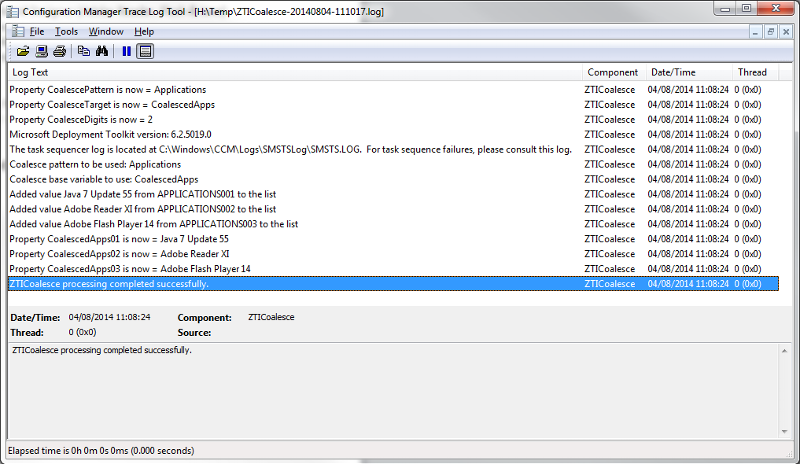Select row 'Property CoalescedApps03 is now = Adobe Flash Player'

[x=393, y=269]
